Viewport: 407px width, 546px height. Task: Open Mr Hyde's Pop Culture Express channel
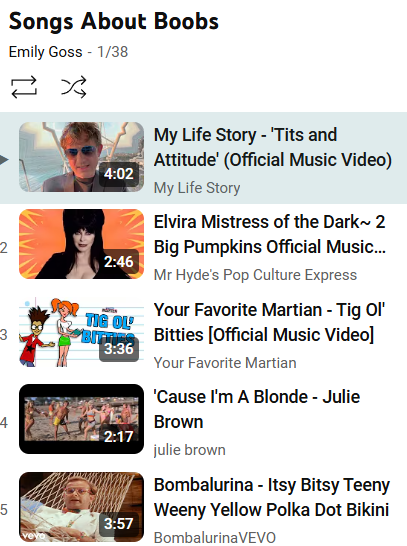point(256,275)
